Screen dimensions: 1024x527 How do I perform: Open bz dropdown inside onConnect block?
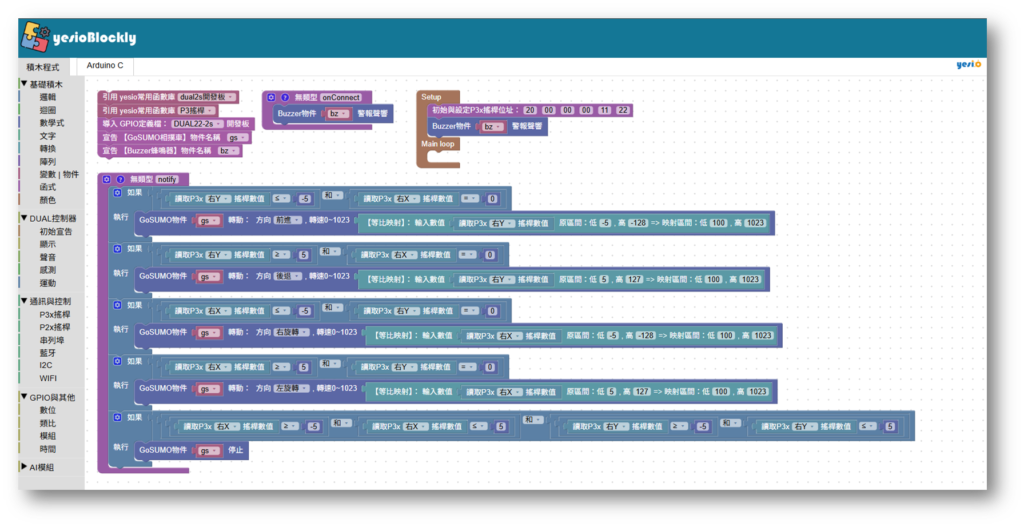point(338,114)
